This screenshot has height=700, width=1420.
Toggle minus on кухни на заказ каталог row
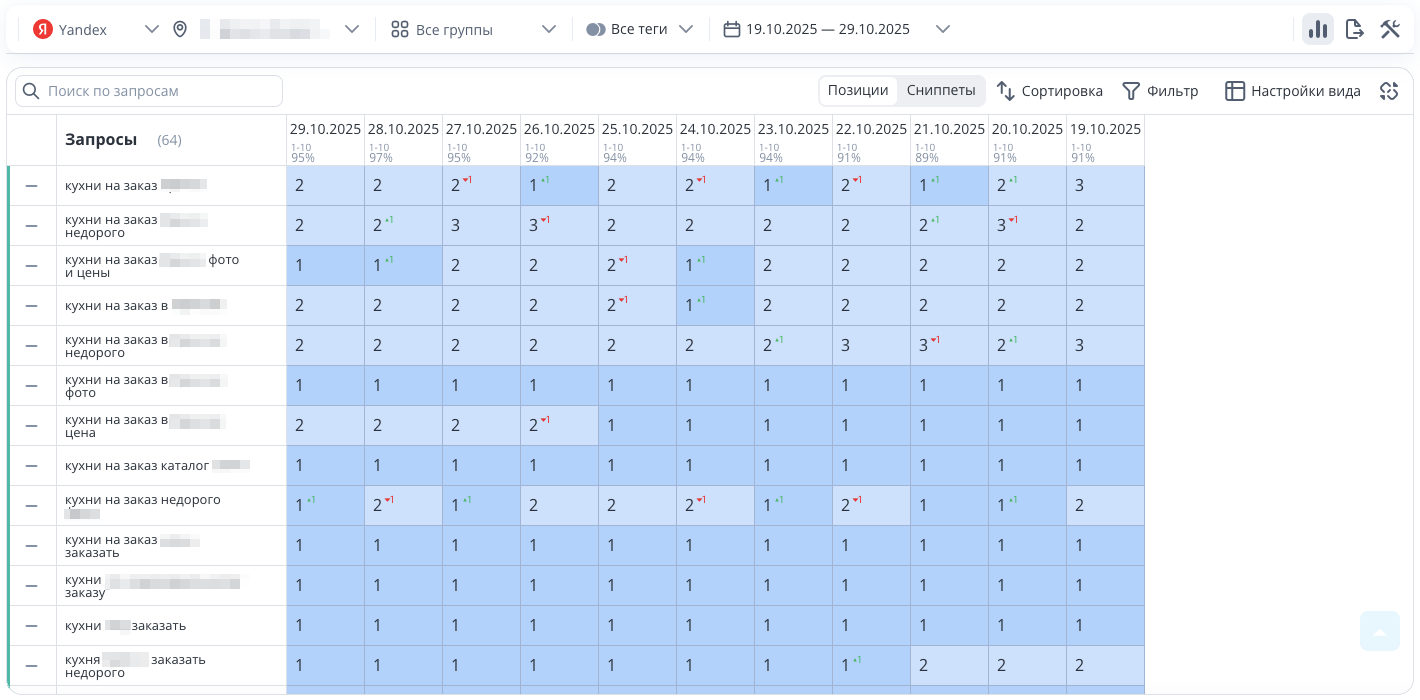[31, 466]
